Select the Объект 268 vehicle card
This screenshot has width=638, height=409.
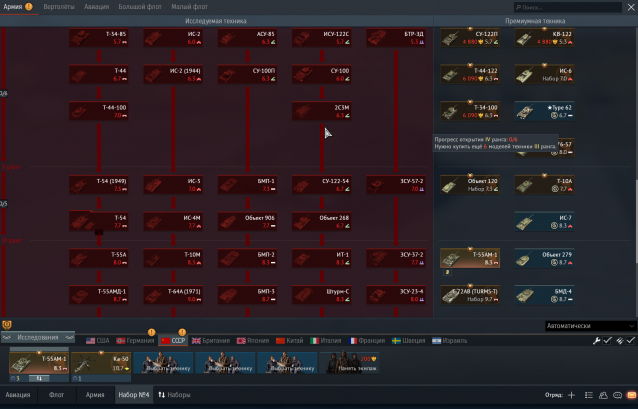[321, 221]
